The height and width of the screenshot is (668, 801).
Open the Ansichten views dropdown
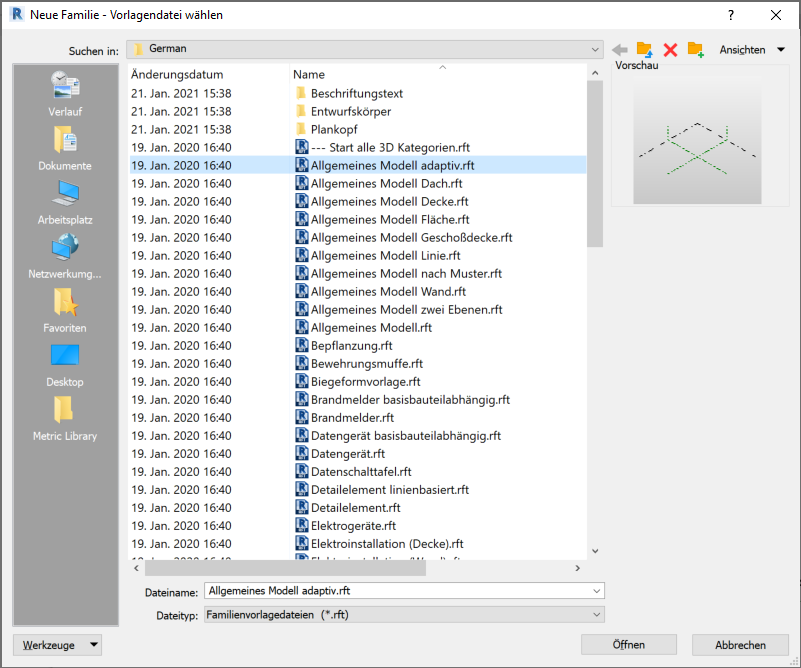(x=752, y=49)
